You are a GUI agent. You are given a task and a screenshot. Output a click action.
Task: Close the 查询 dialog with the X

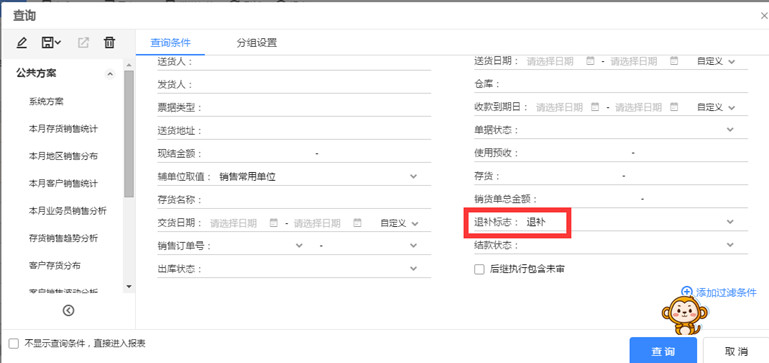tap(764, 16)
